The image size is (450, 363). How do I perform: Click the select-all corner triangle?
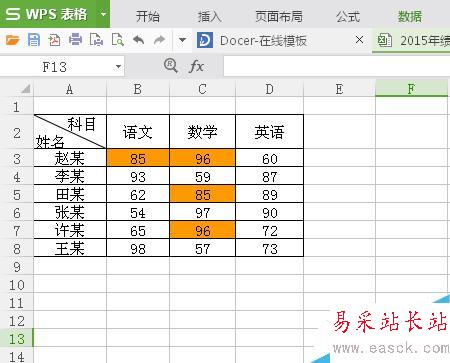25,89
